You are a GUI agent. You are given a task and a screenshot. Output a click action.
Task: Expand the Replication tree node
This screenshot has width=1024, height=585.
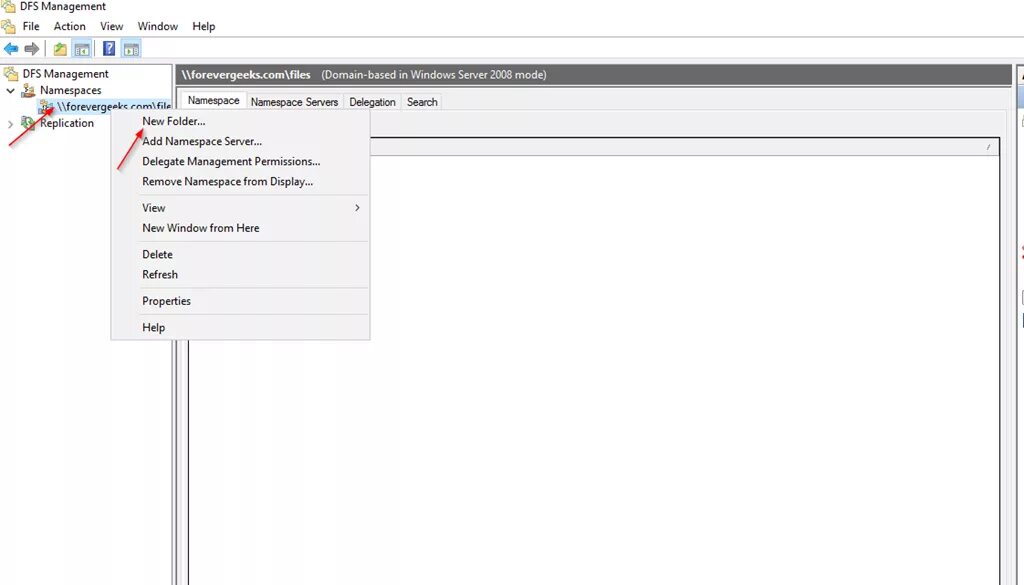(x=10, y=123)
